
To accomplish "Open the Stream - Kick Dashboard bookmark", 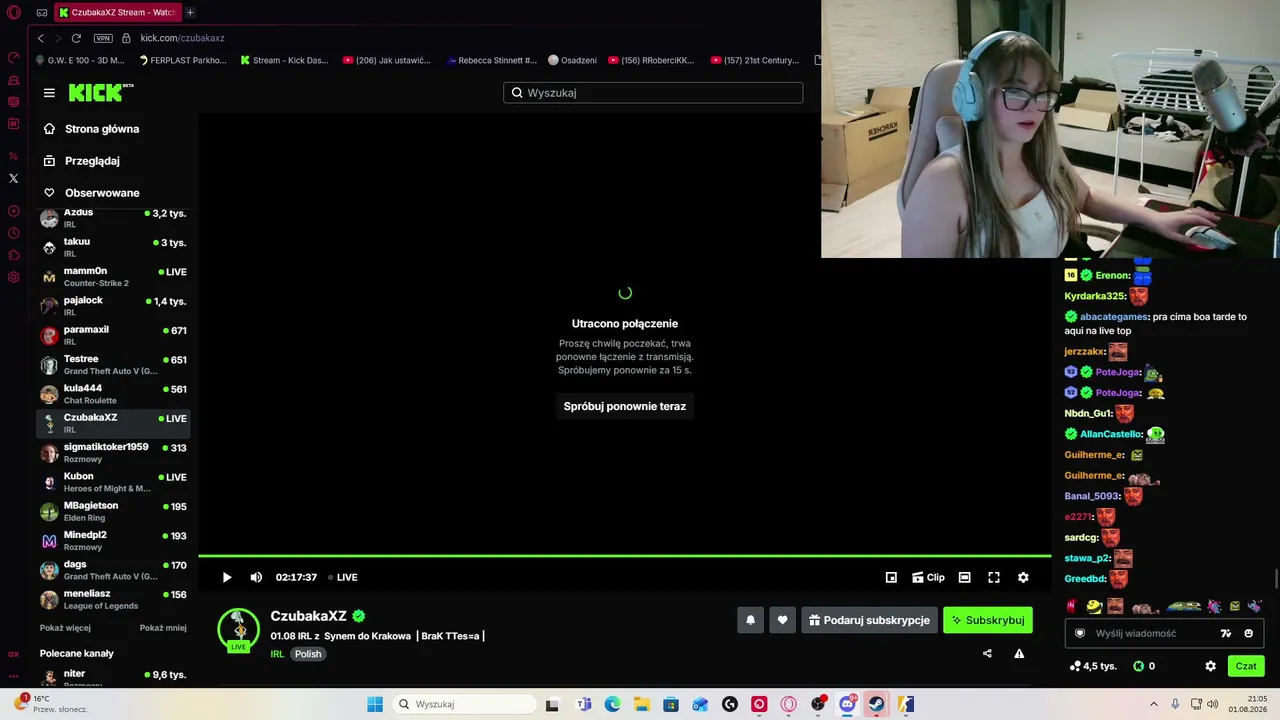I will (x=284, y=60).
